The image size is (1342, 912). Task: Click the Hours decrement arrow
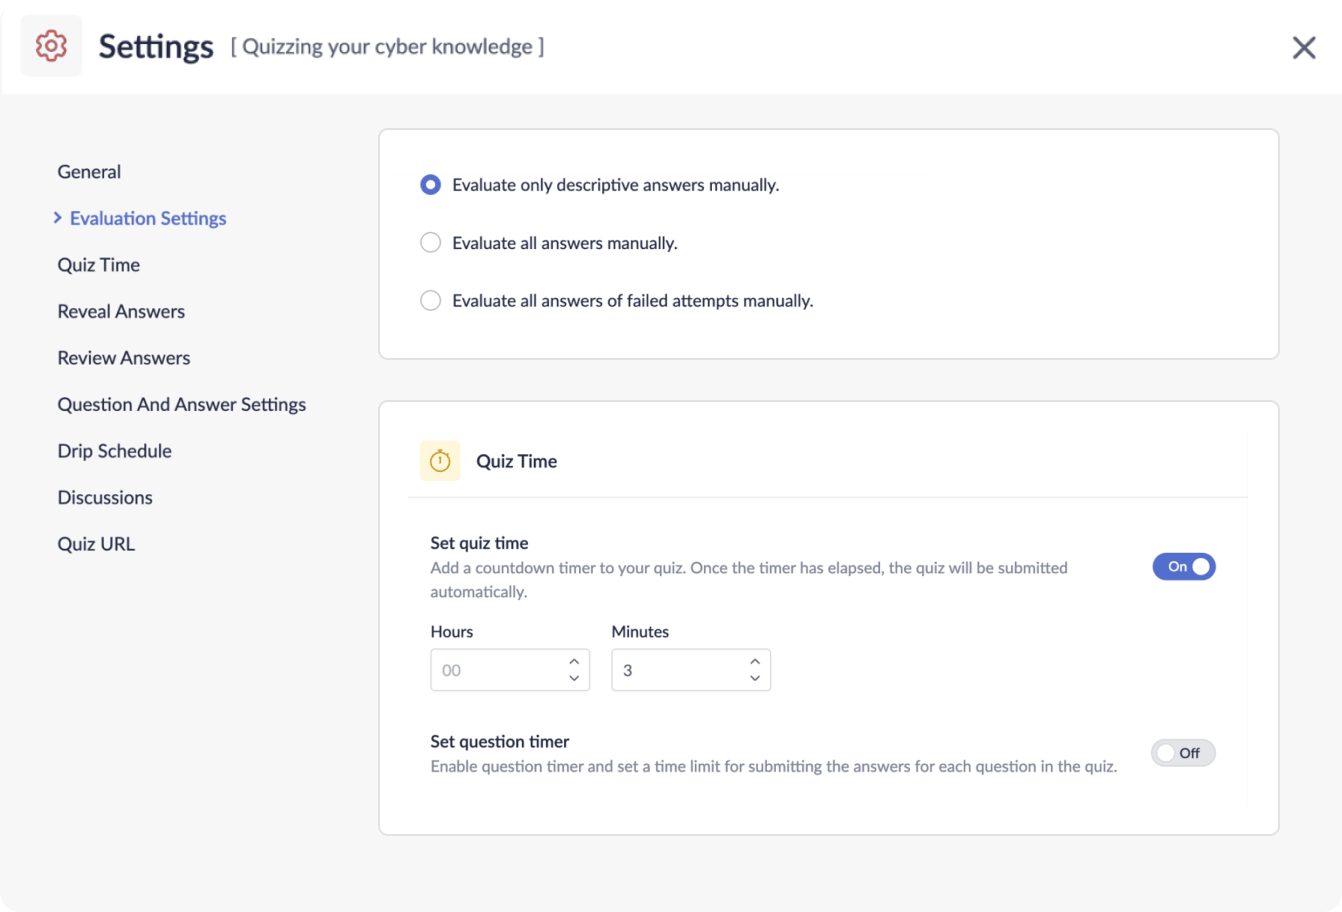pyautogui.click(x=573, y=679)
